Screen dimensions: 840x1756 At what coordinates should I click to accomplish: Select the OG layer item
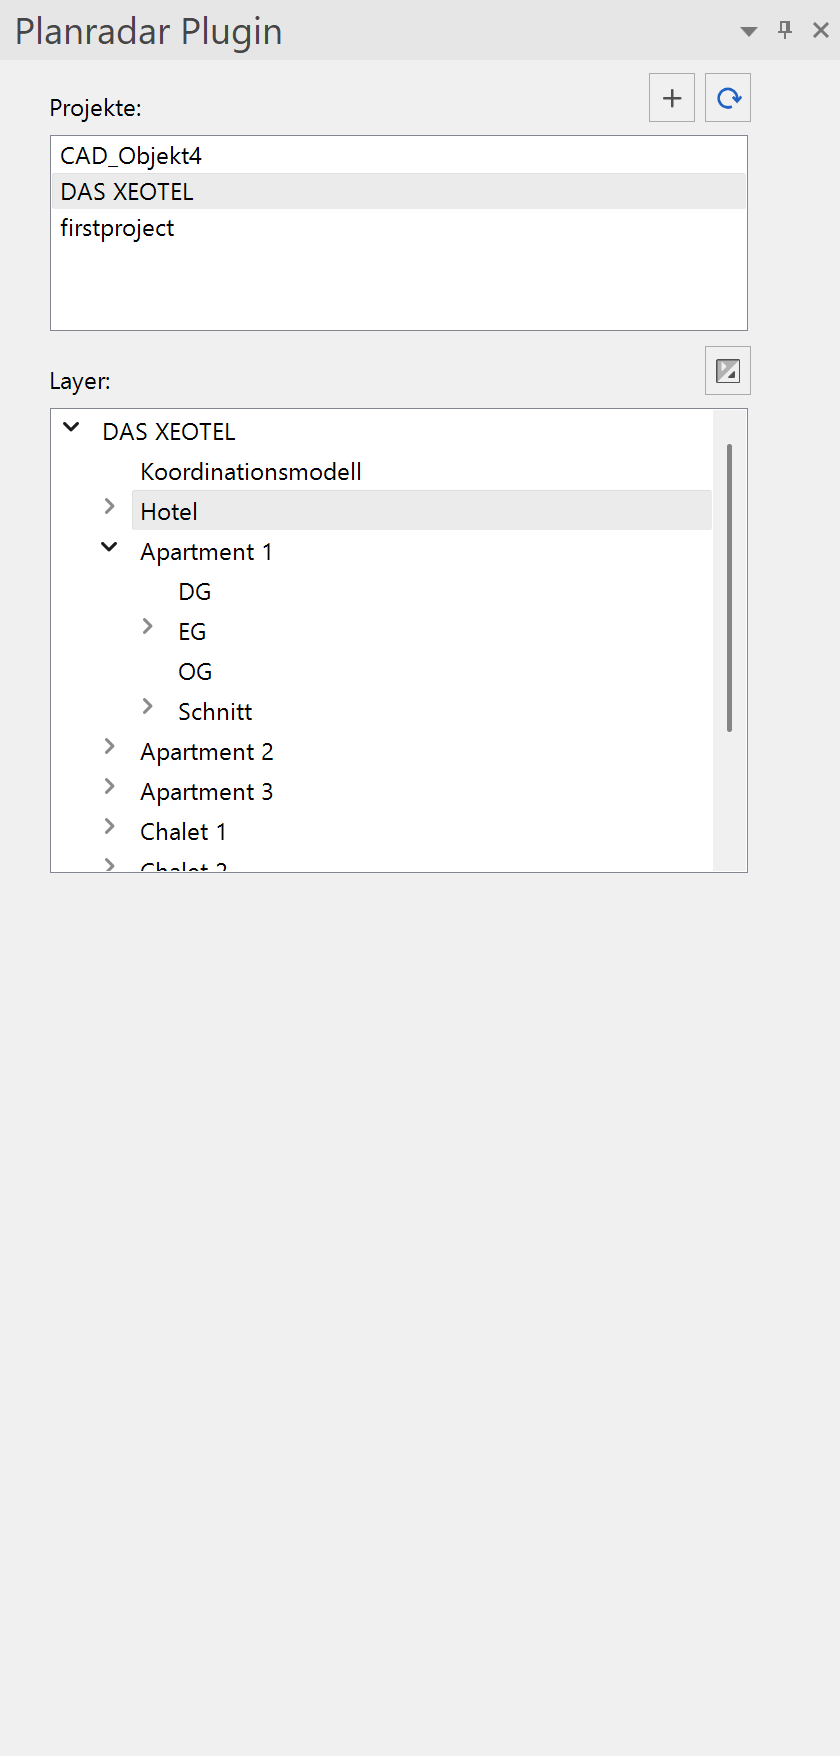(195, 672)
